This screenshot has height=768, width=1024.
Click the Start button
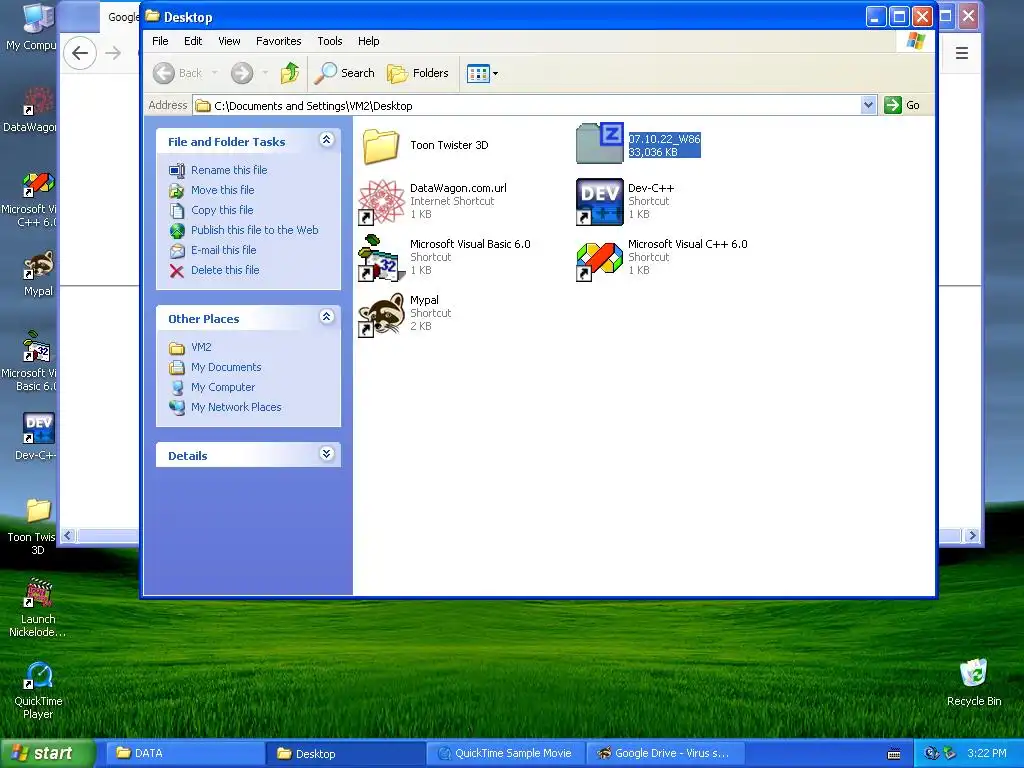(47, 753)
